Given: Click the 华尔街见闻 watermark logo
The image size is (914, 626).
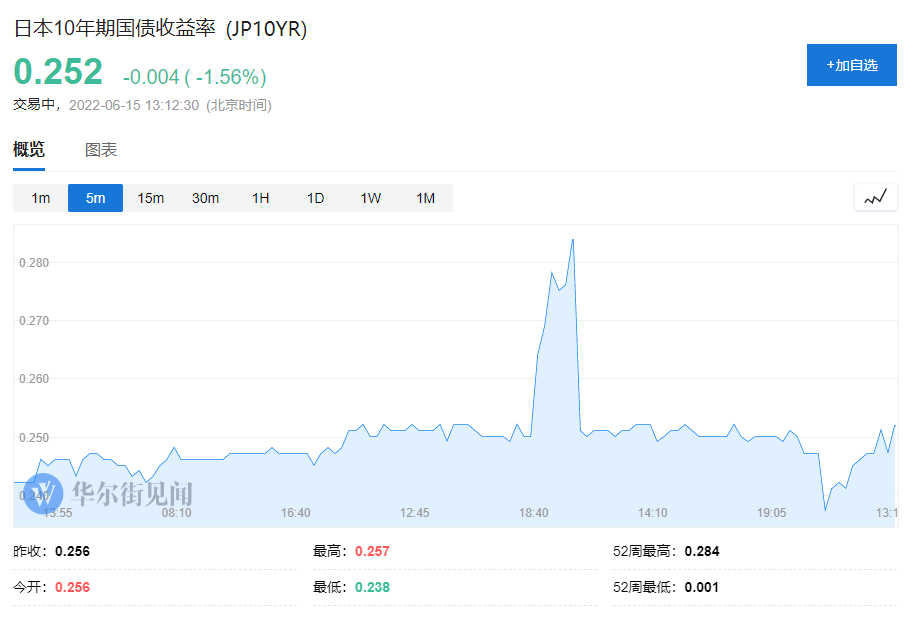Looking at the screenshot, I should 44,493.
